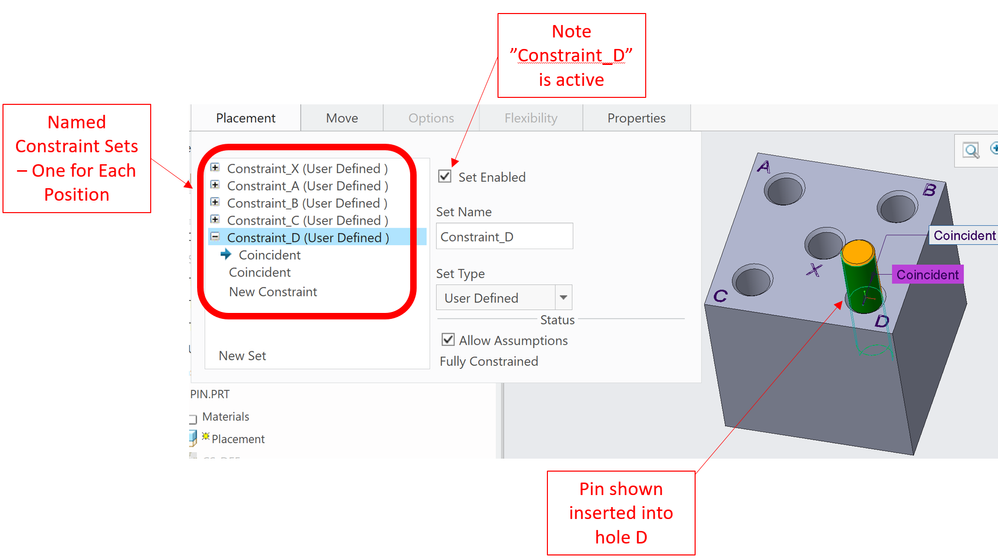This screenshot has height=559, width=998.
Task: Click the Materials icon in model tree
Action: [x=193, y=418]
